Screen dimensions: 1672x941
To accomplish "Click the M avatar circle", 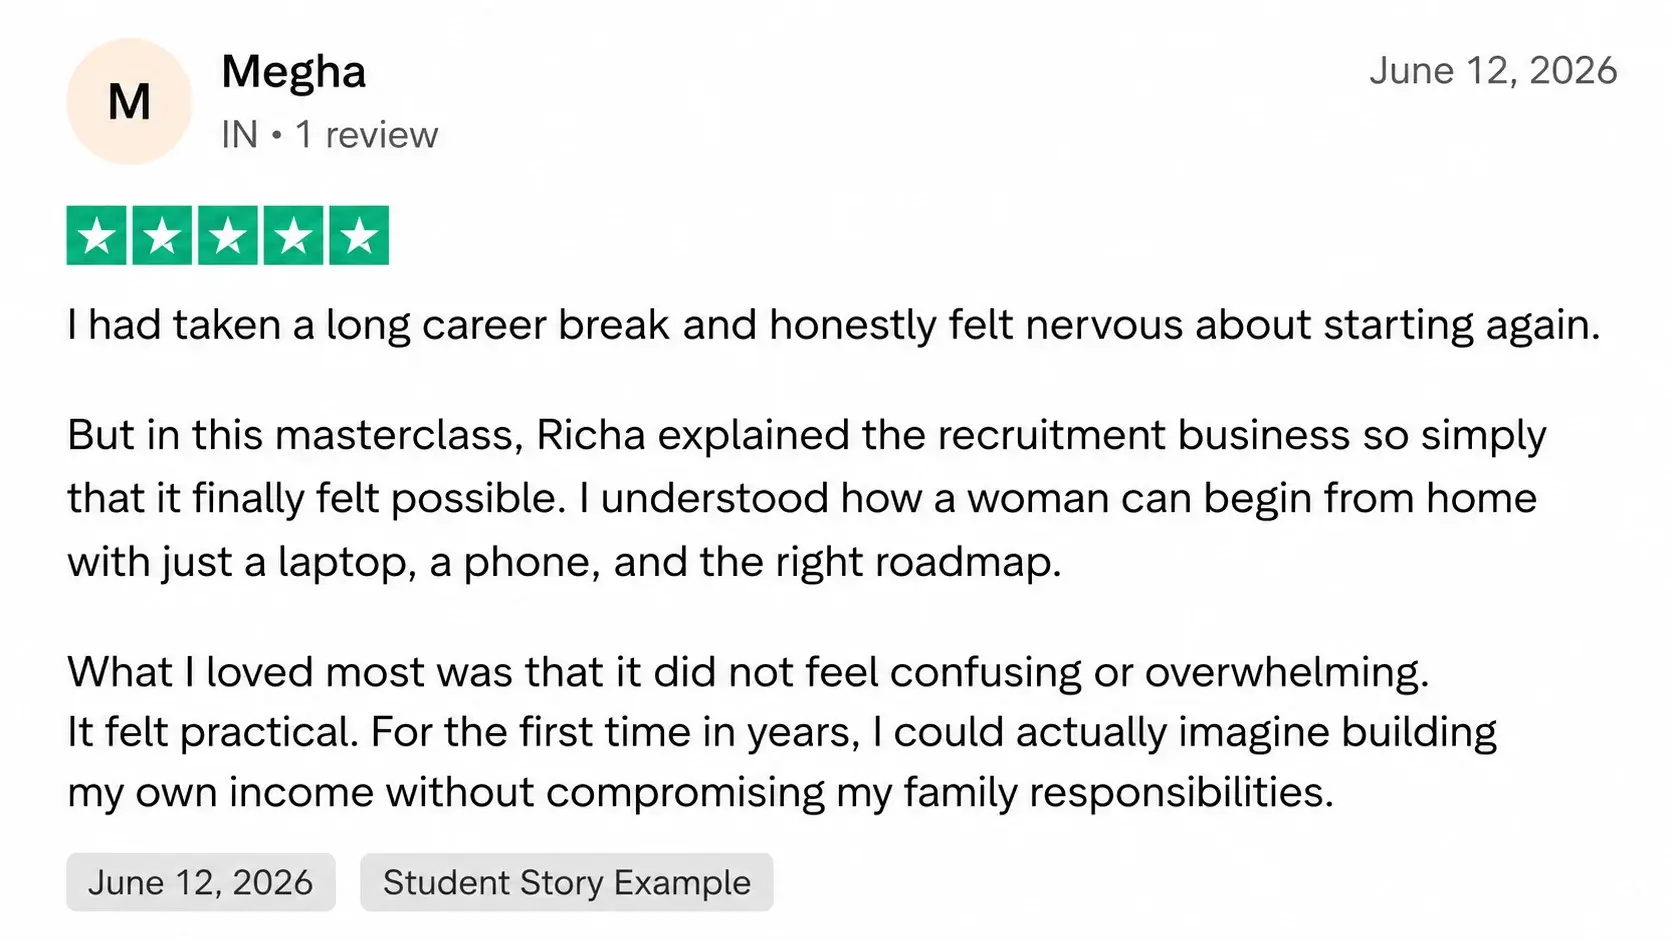I will (x=129, y=102).
